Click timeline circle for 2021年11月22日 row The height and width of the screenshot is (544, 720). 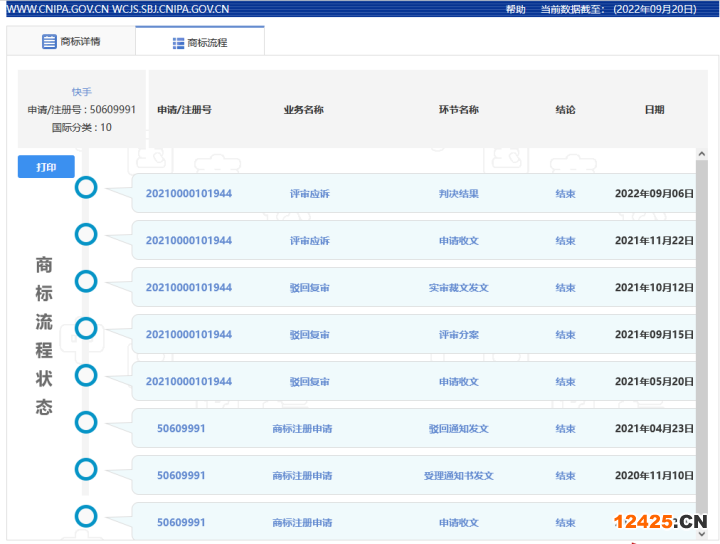tap(86, 234)
